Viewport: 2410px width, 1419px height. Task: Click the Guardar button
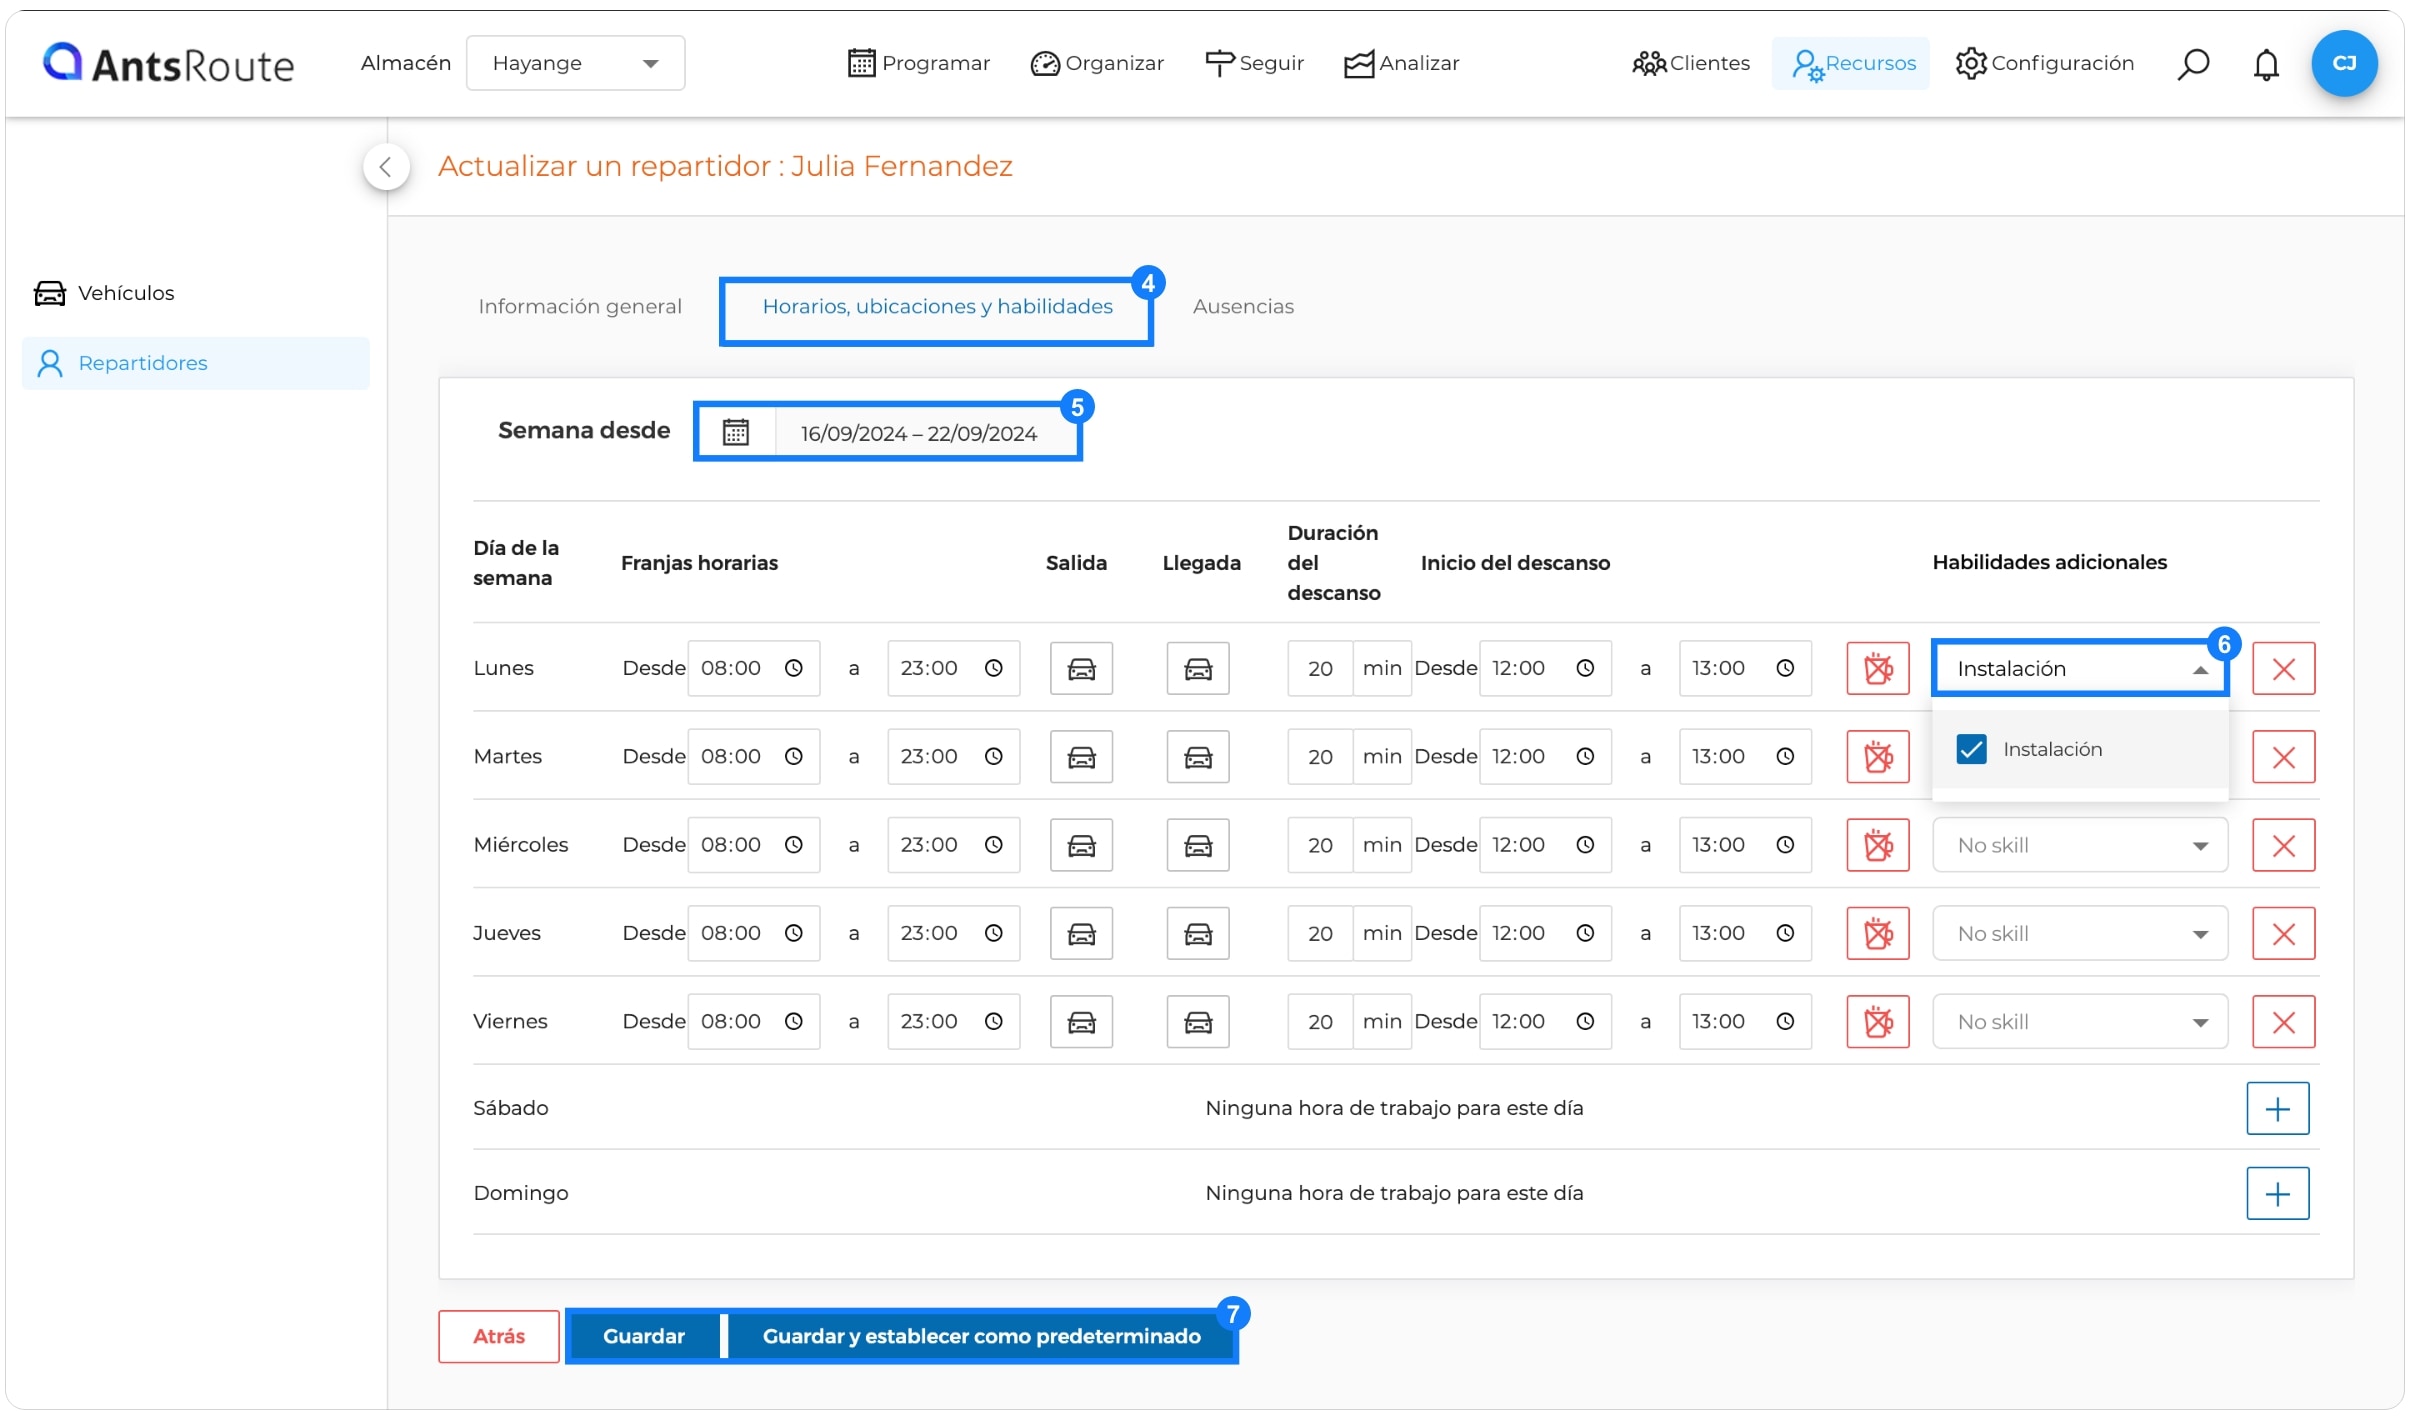644,1336
